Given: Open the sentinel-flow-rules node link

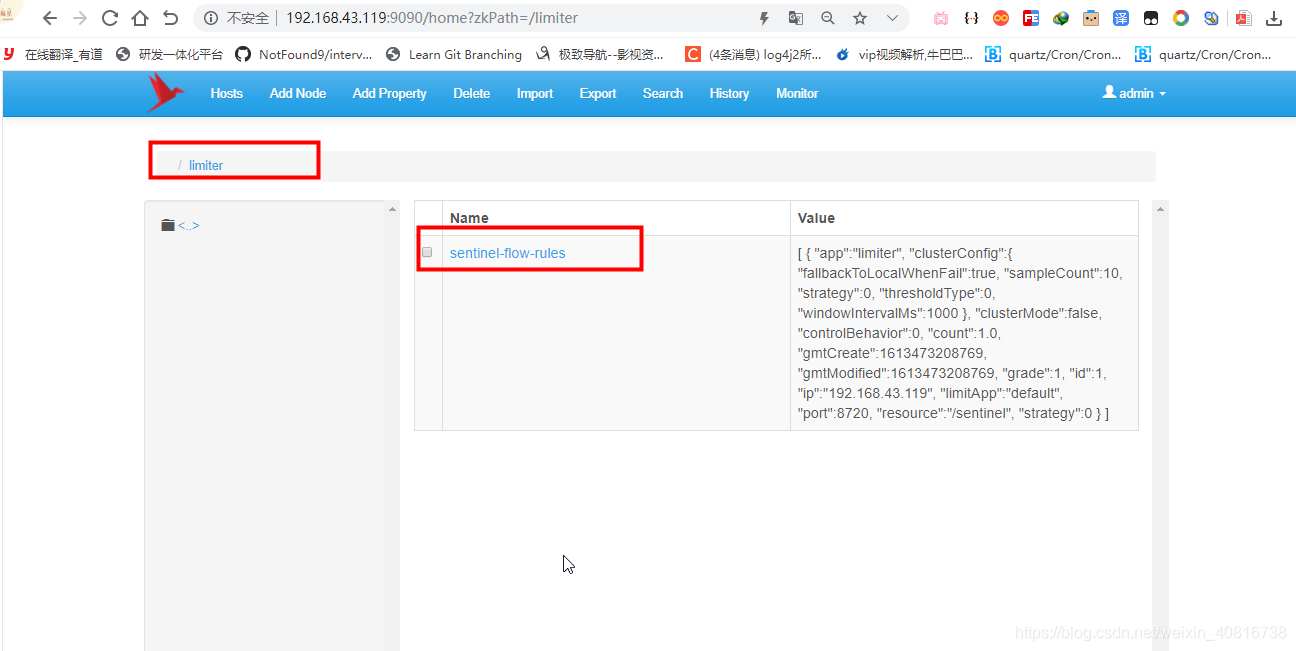Looking at the screenshot, I should pyautogui.click(x=507, y=253).
